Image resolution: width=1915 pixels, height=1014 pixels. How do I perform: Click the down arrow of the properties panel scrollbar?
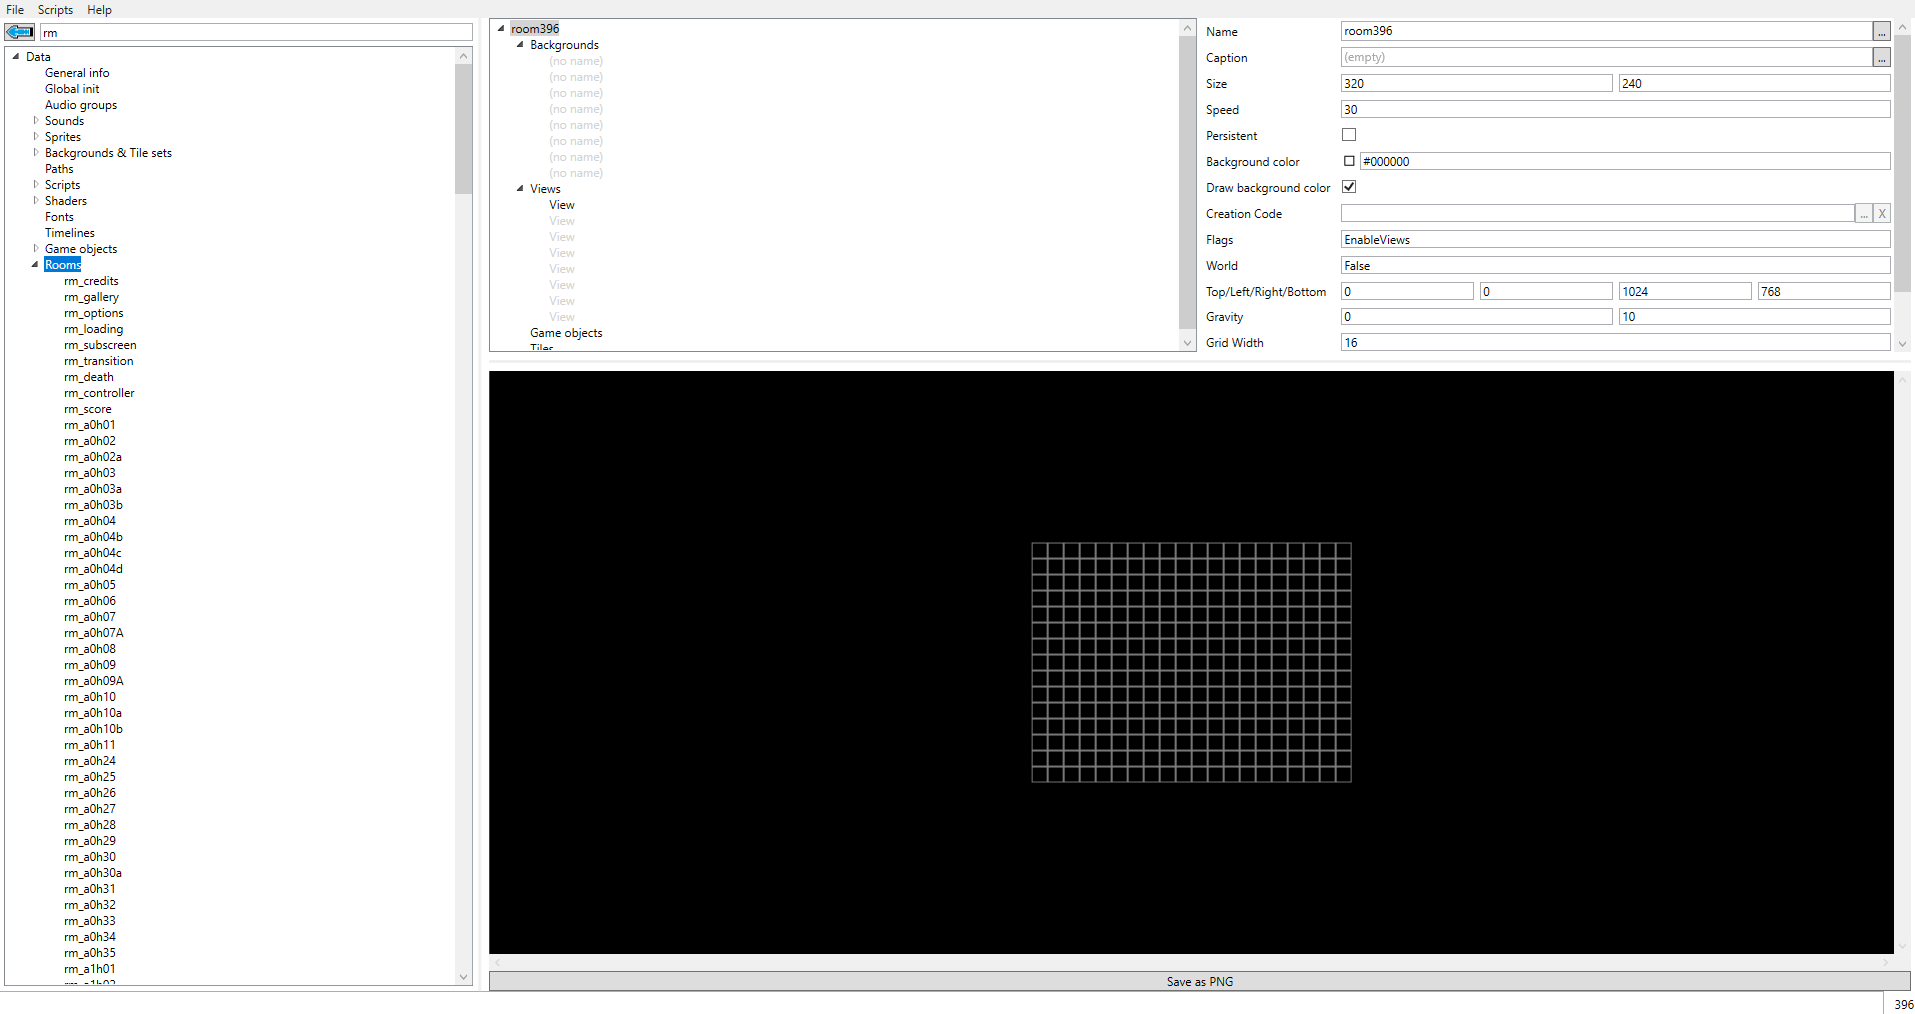click(x=1902, y=344)
